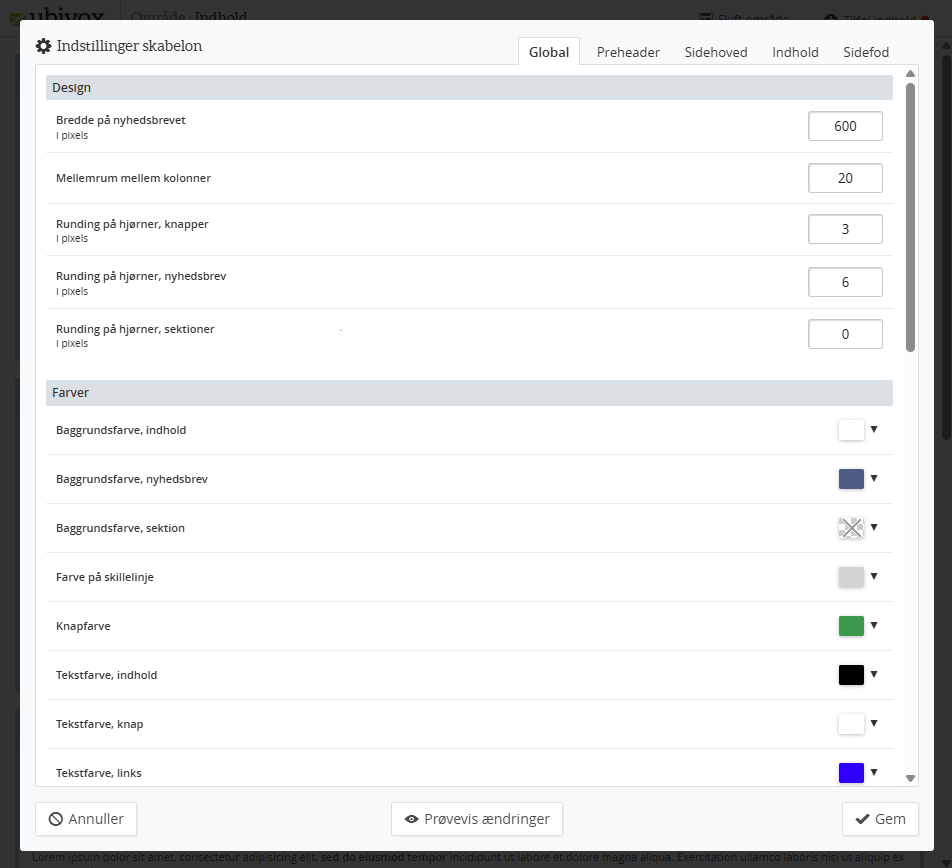Click the black Tekstfarve, indhold swatch
The width and height of the screenshot is (952, 868).
click(851, 675)
